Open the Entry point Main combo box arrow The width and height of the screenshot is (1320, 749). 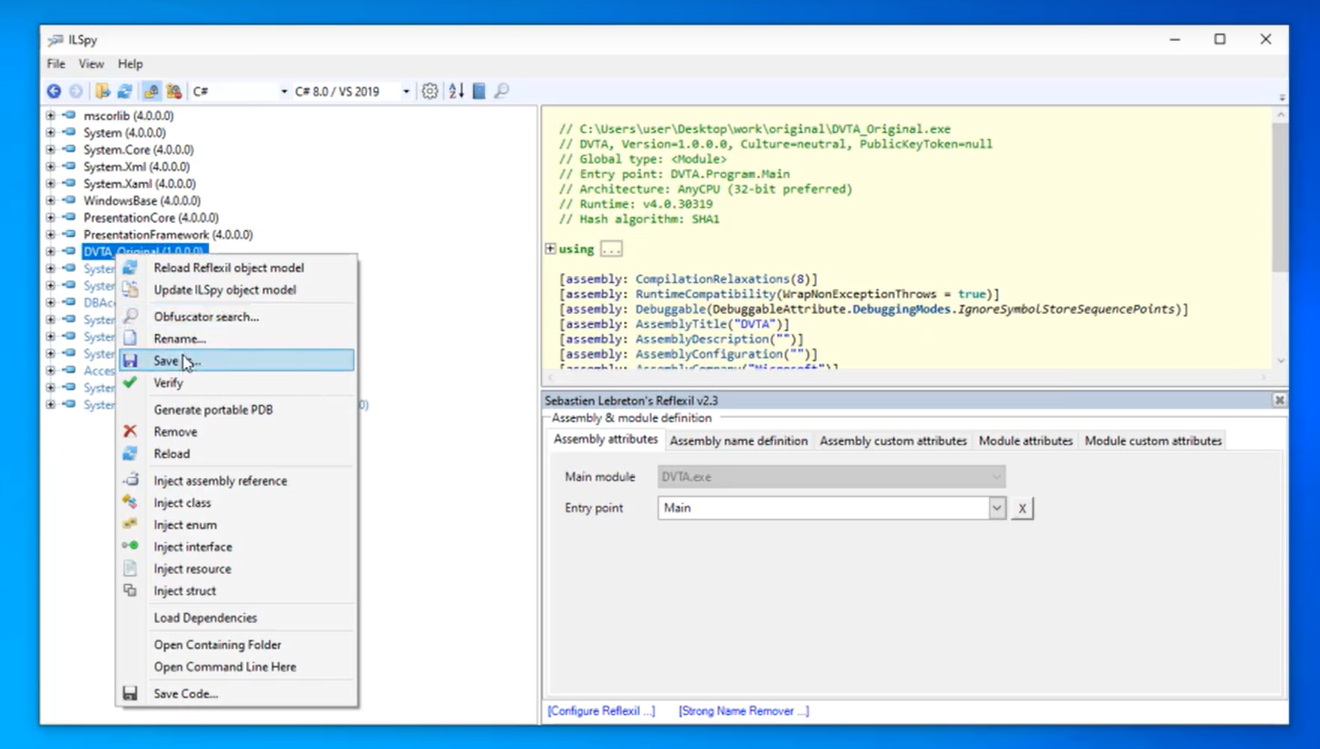tap(997, 508)
